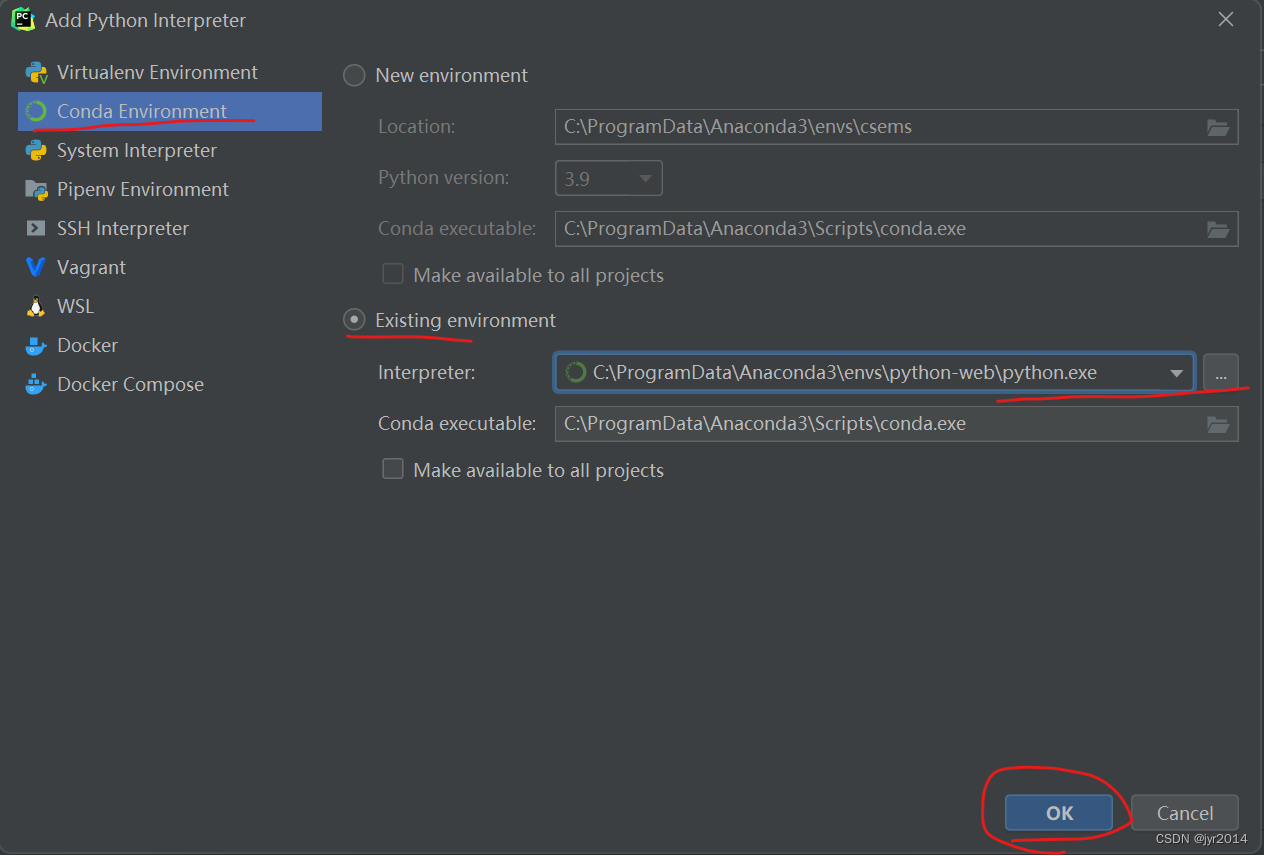This screenshot has height=856, width=1264.
Task: Enable Make available to all projects under New environment
Action: click(x=393, y=274)
